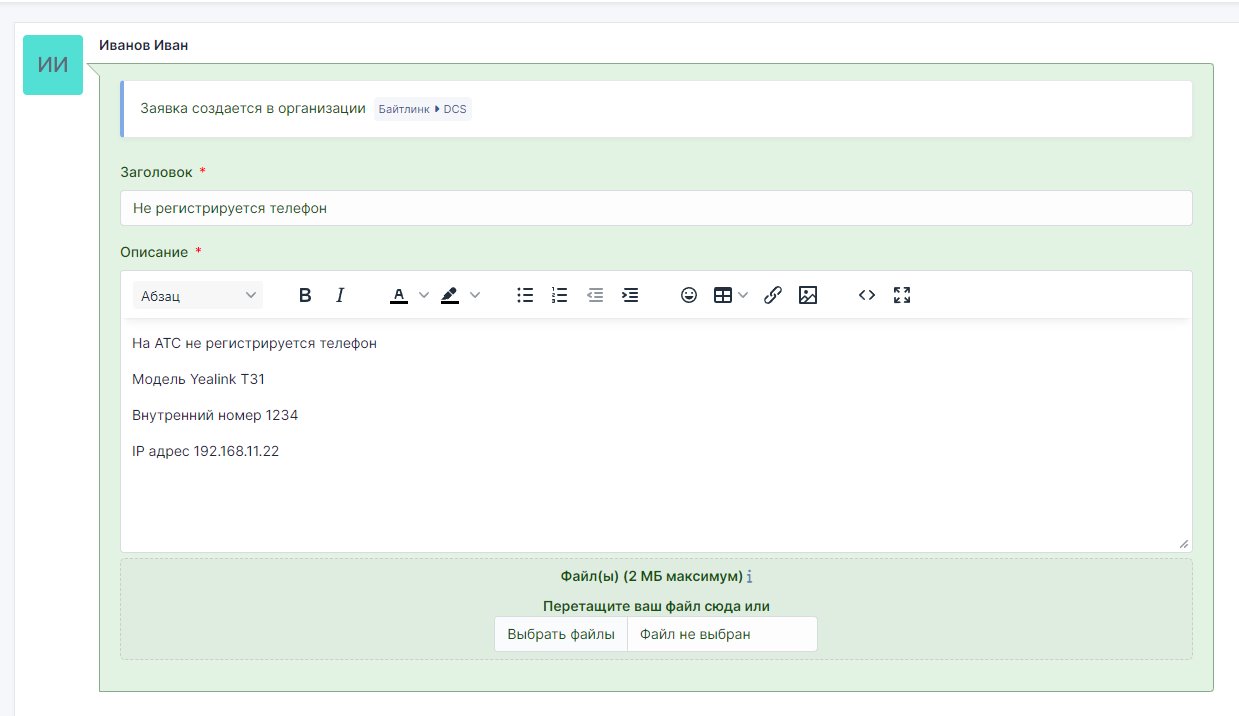Toggle italic text formatting

pyautogui.click(x=340, y=295)
